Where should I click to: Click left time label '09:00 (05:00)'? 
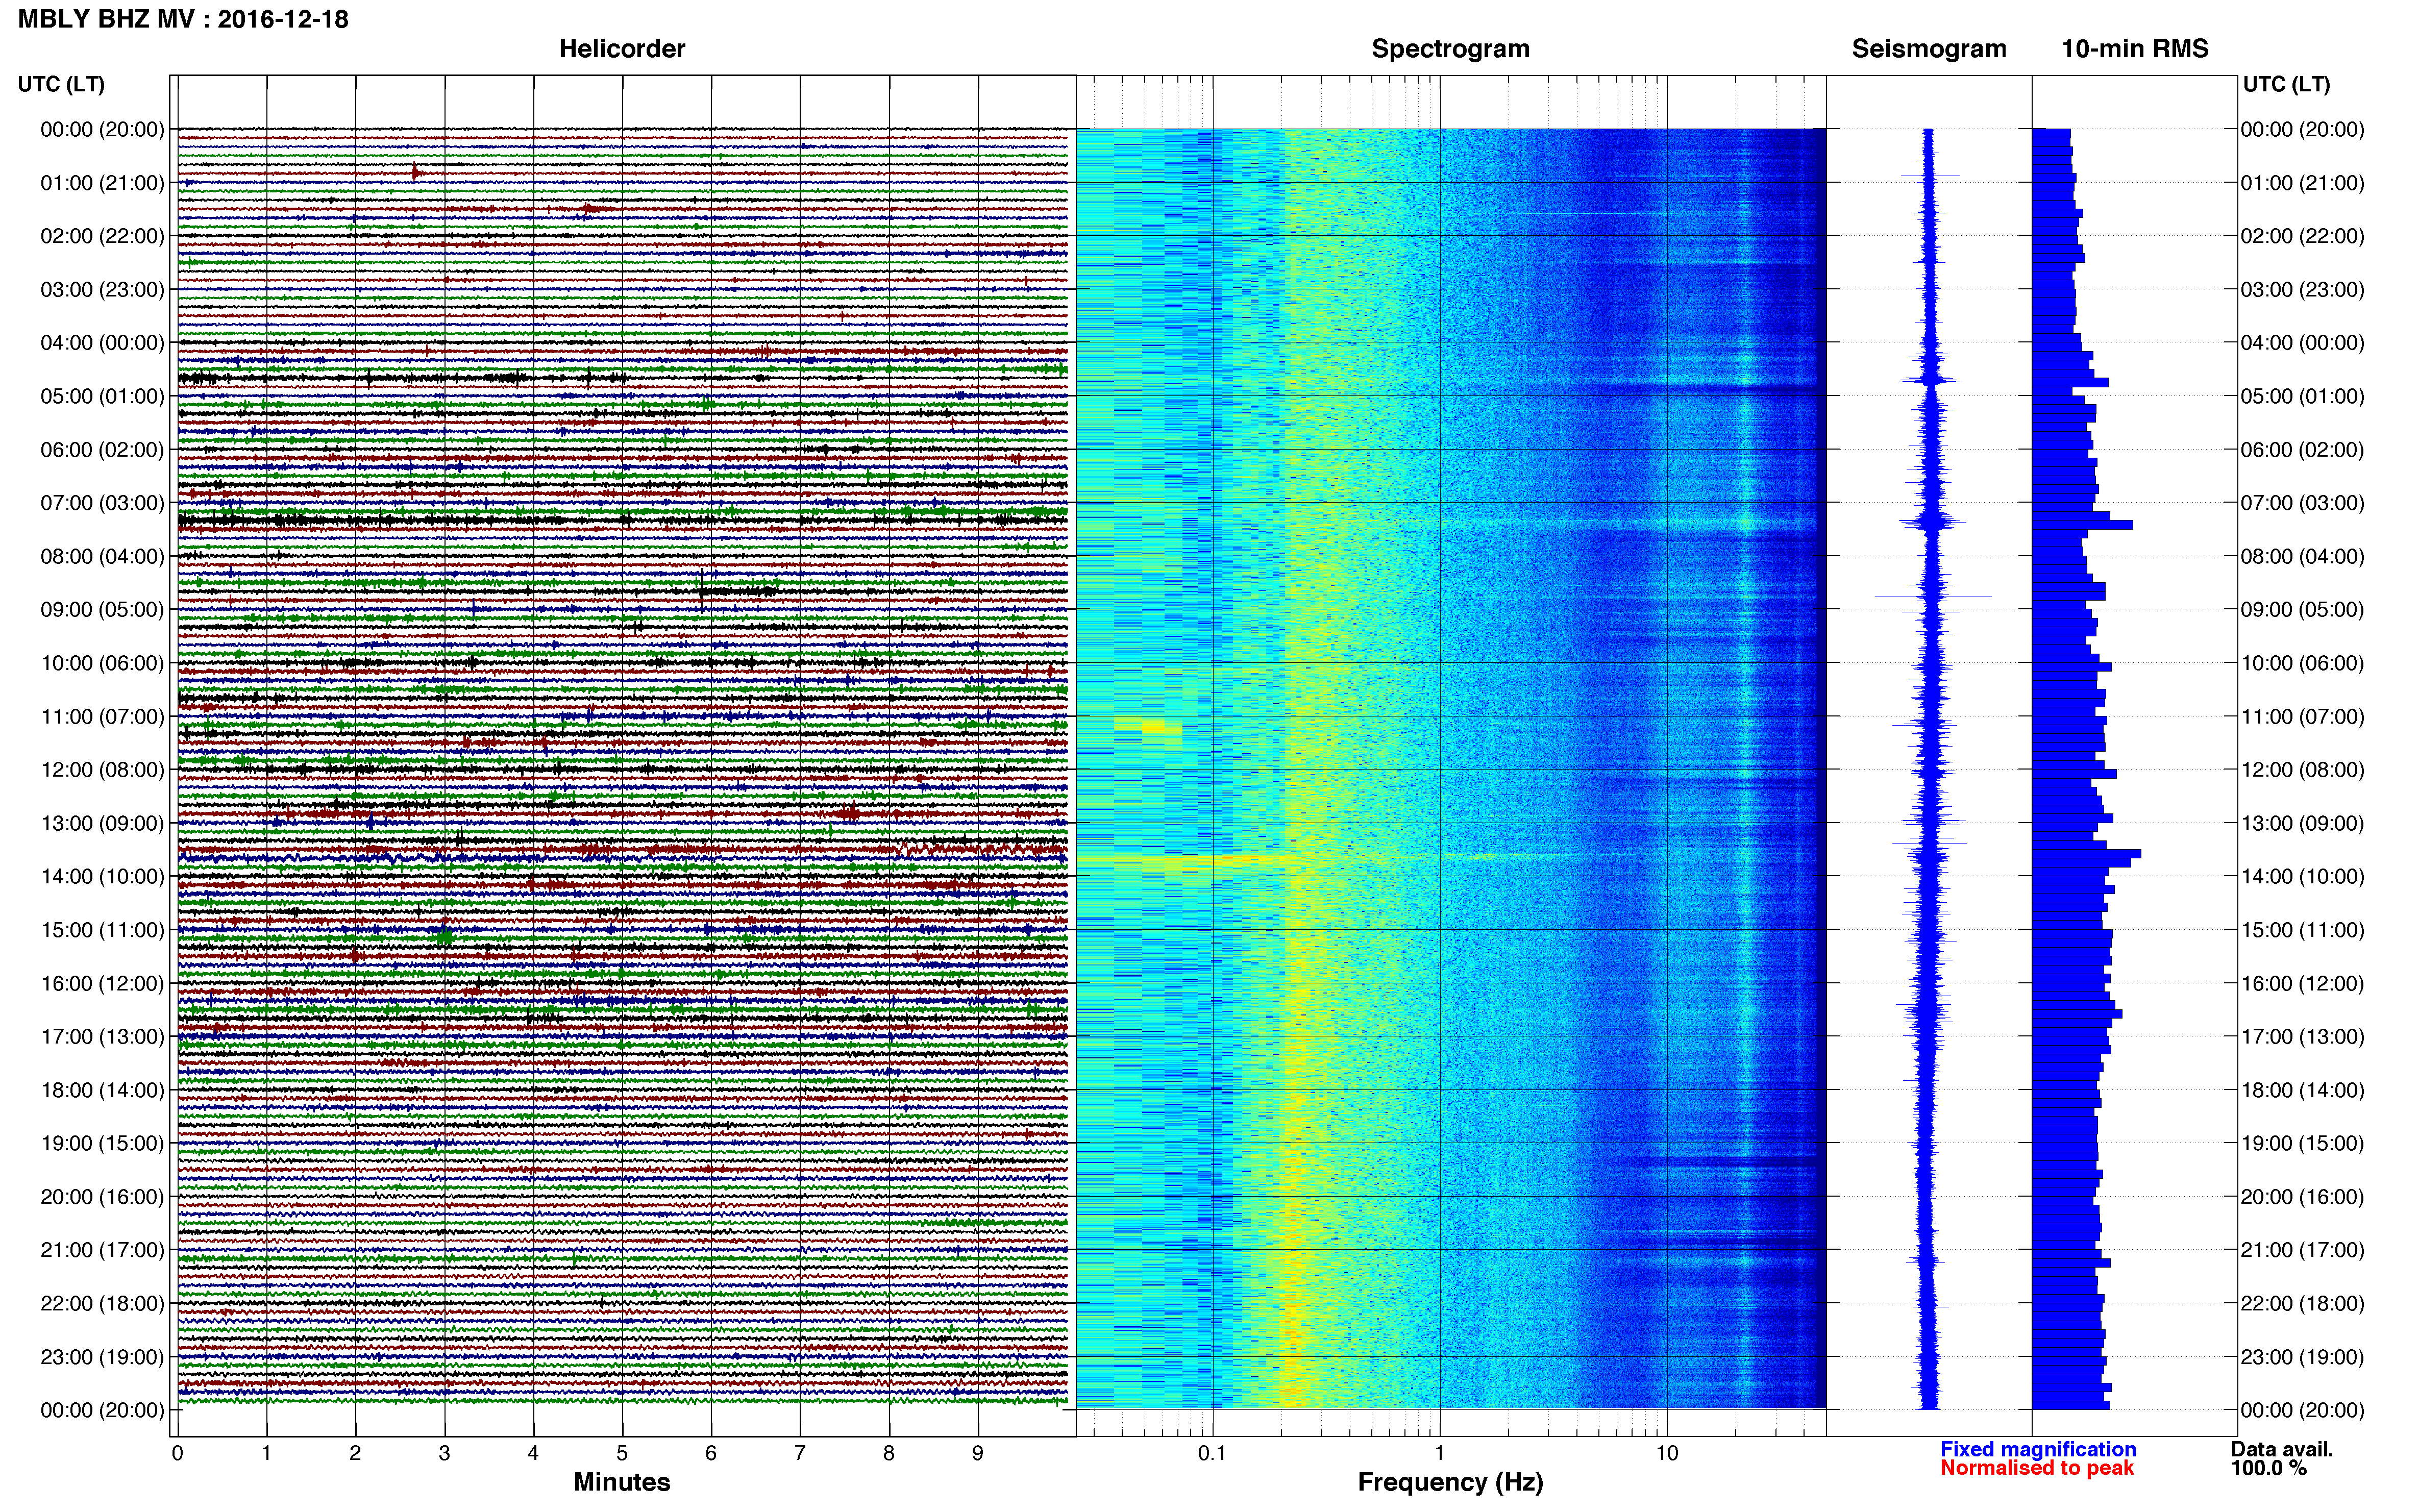(x=102, y=610)
